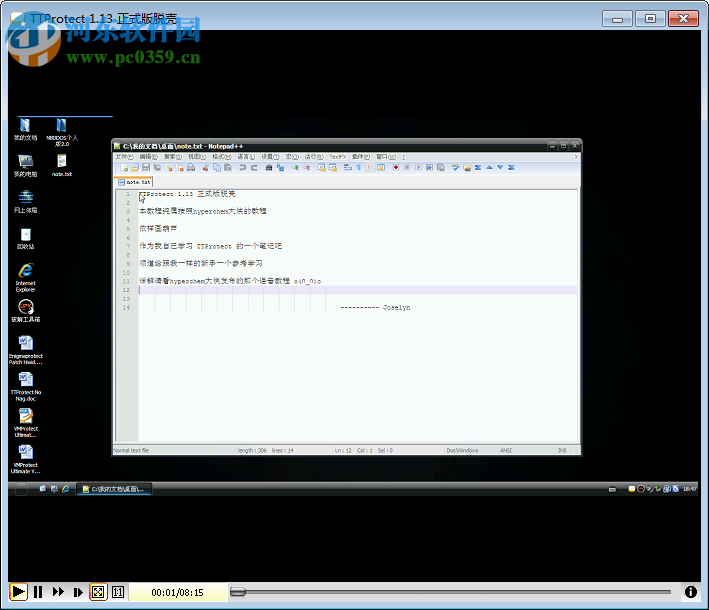
Task: Open the 视图 (View) menu in Notepad++
Action: coord(197,156)
